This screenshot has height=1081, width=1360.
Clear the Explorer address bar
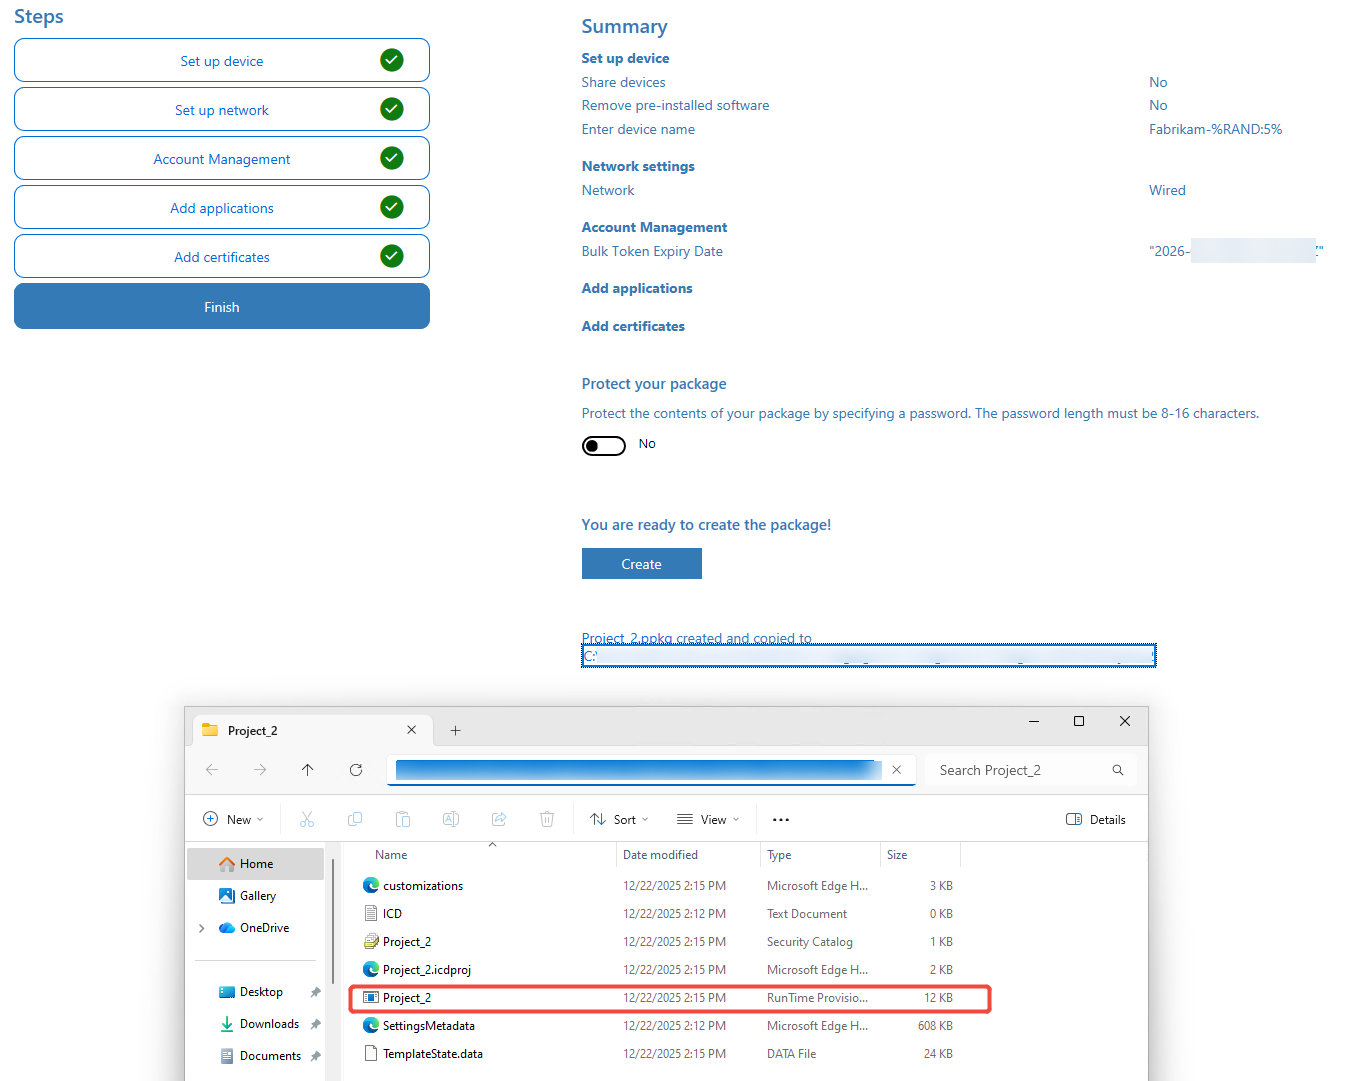[897, 769]
